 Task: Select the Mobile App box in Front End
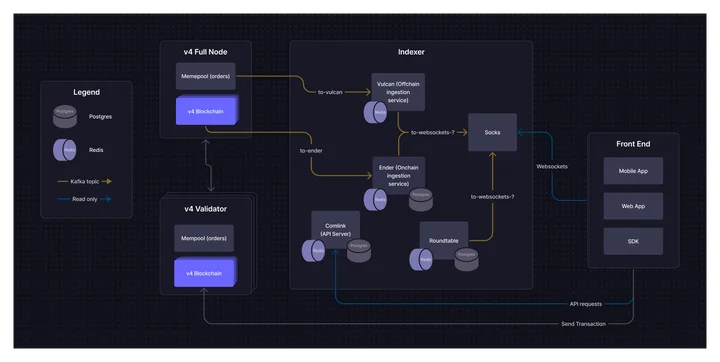click(633, 171)
